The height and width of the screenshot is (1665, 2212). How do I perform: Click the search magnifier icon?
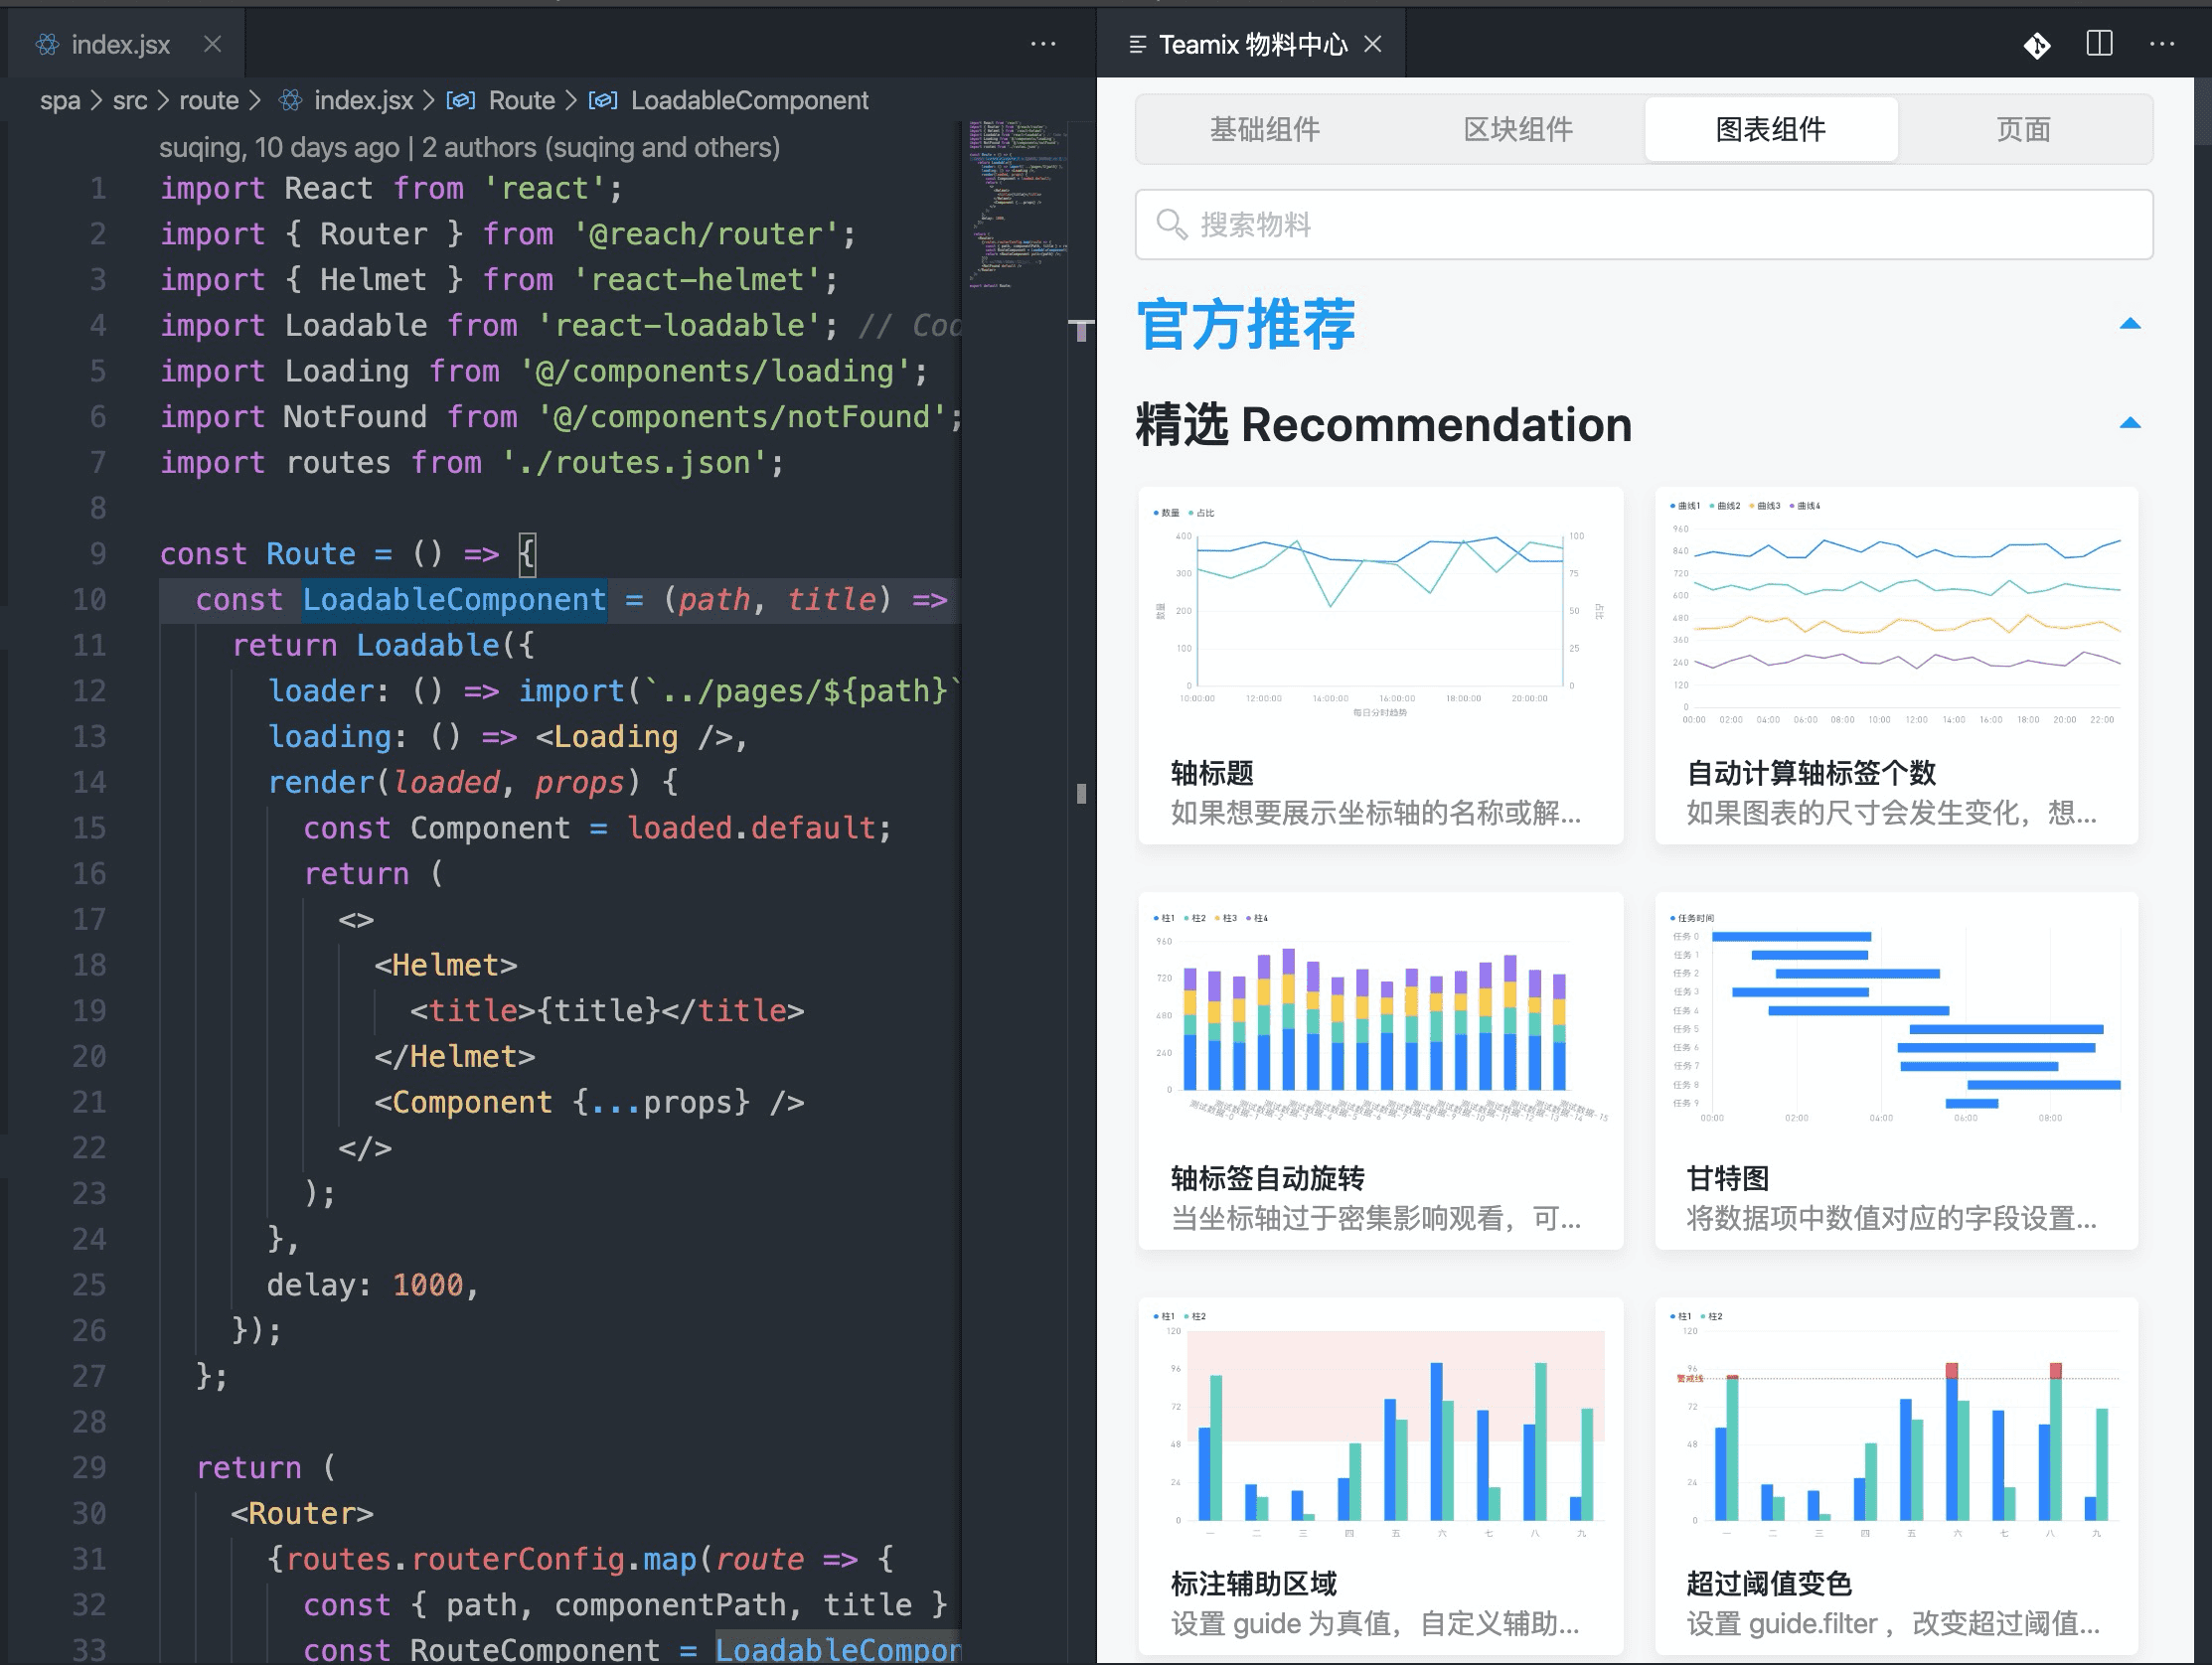tap(1170, 224)
